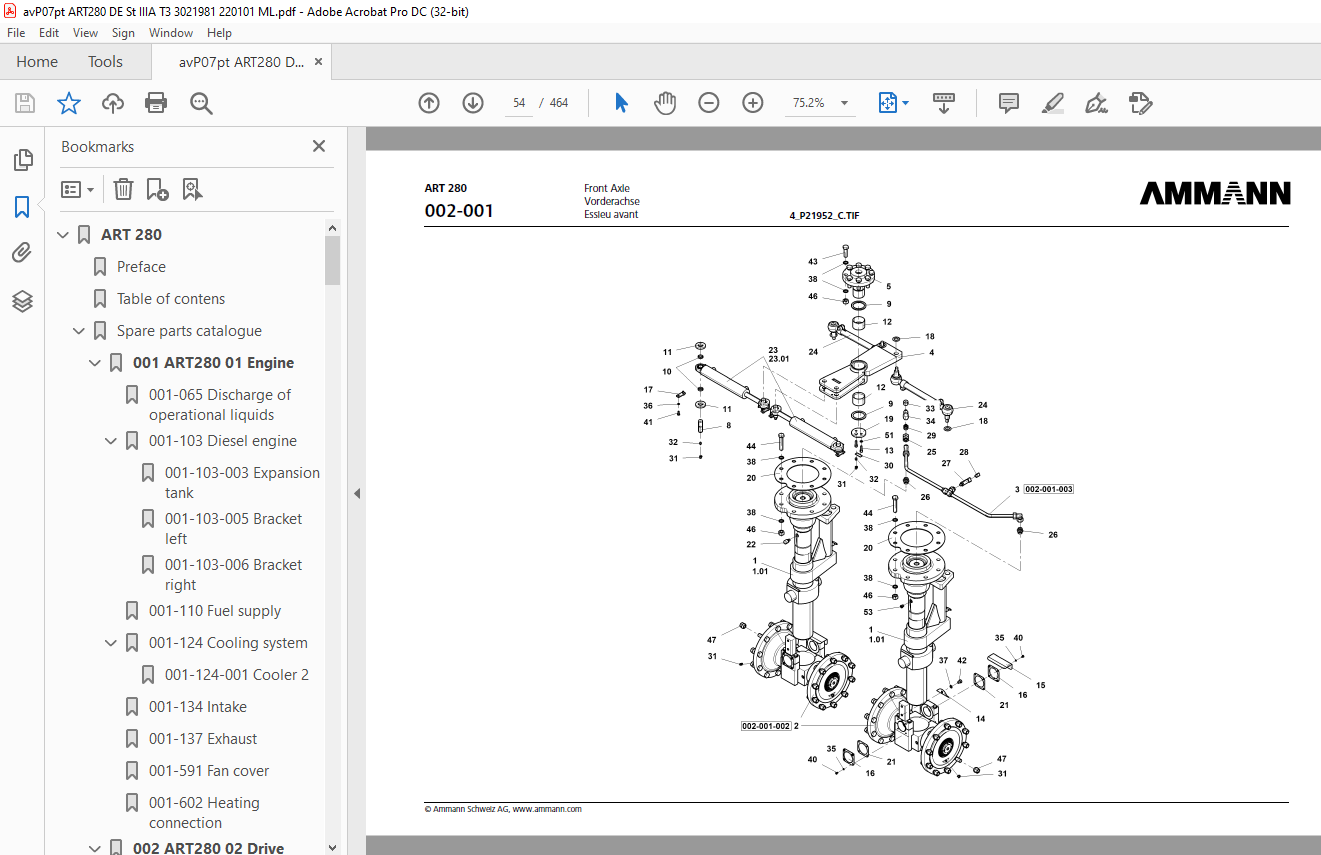1321x855 pixels.
Task: Select the arrow selection tool
Action: (x=621, y=103)
